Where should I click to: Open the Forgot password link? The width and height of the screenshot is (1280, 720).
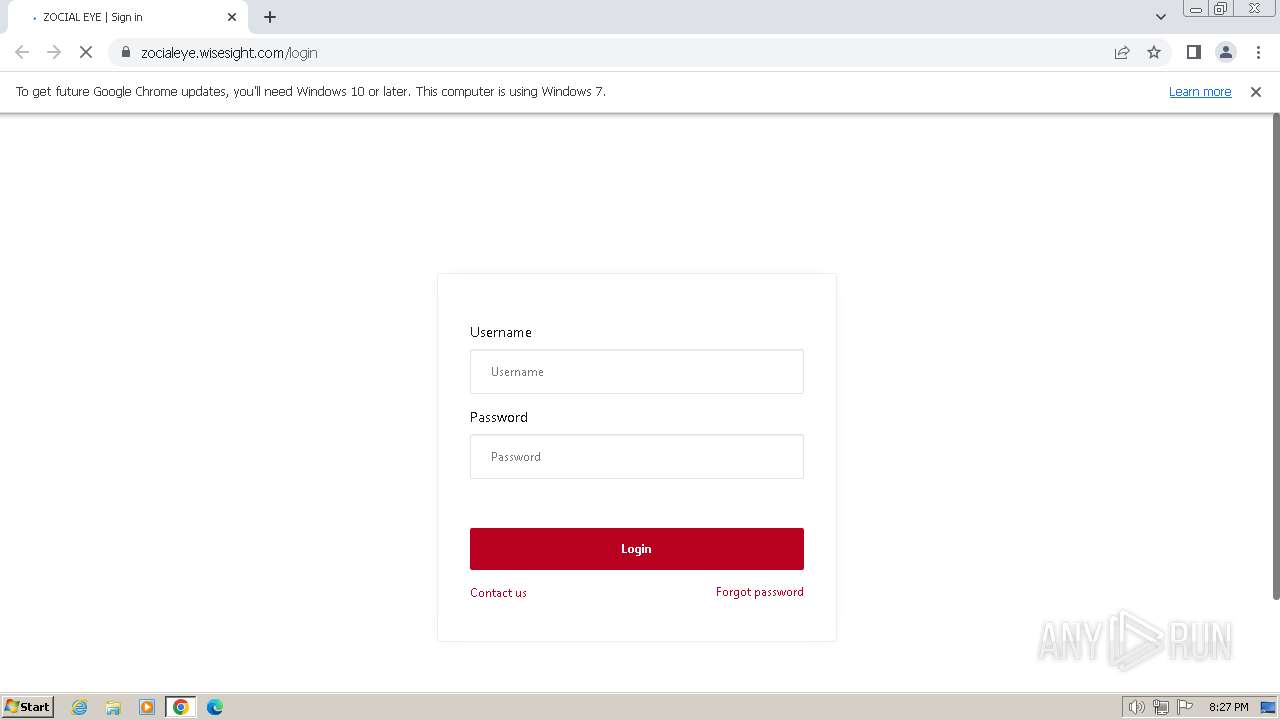click(760, 592)
